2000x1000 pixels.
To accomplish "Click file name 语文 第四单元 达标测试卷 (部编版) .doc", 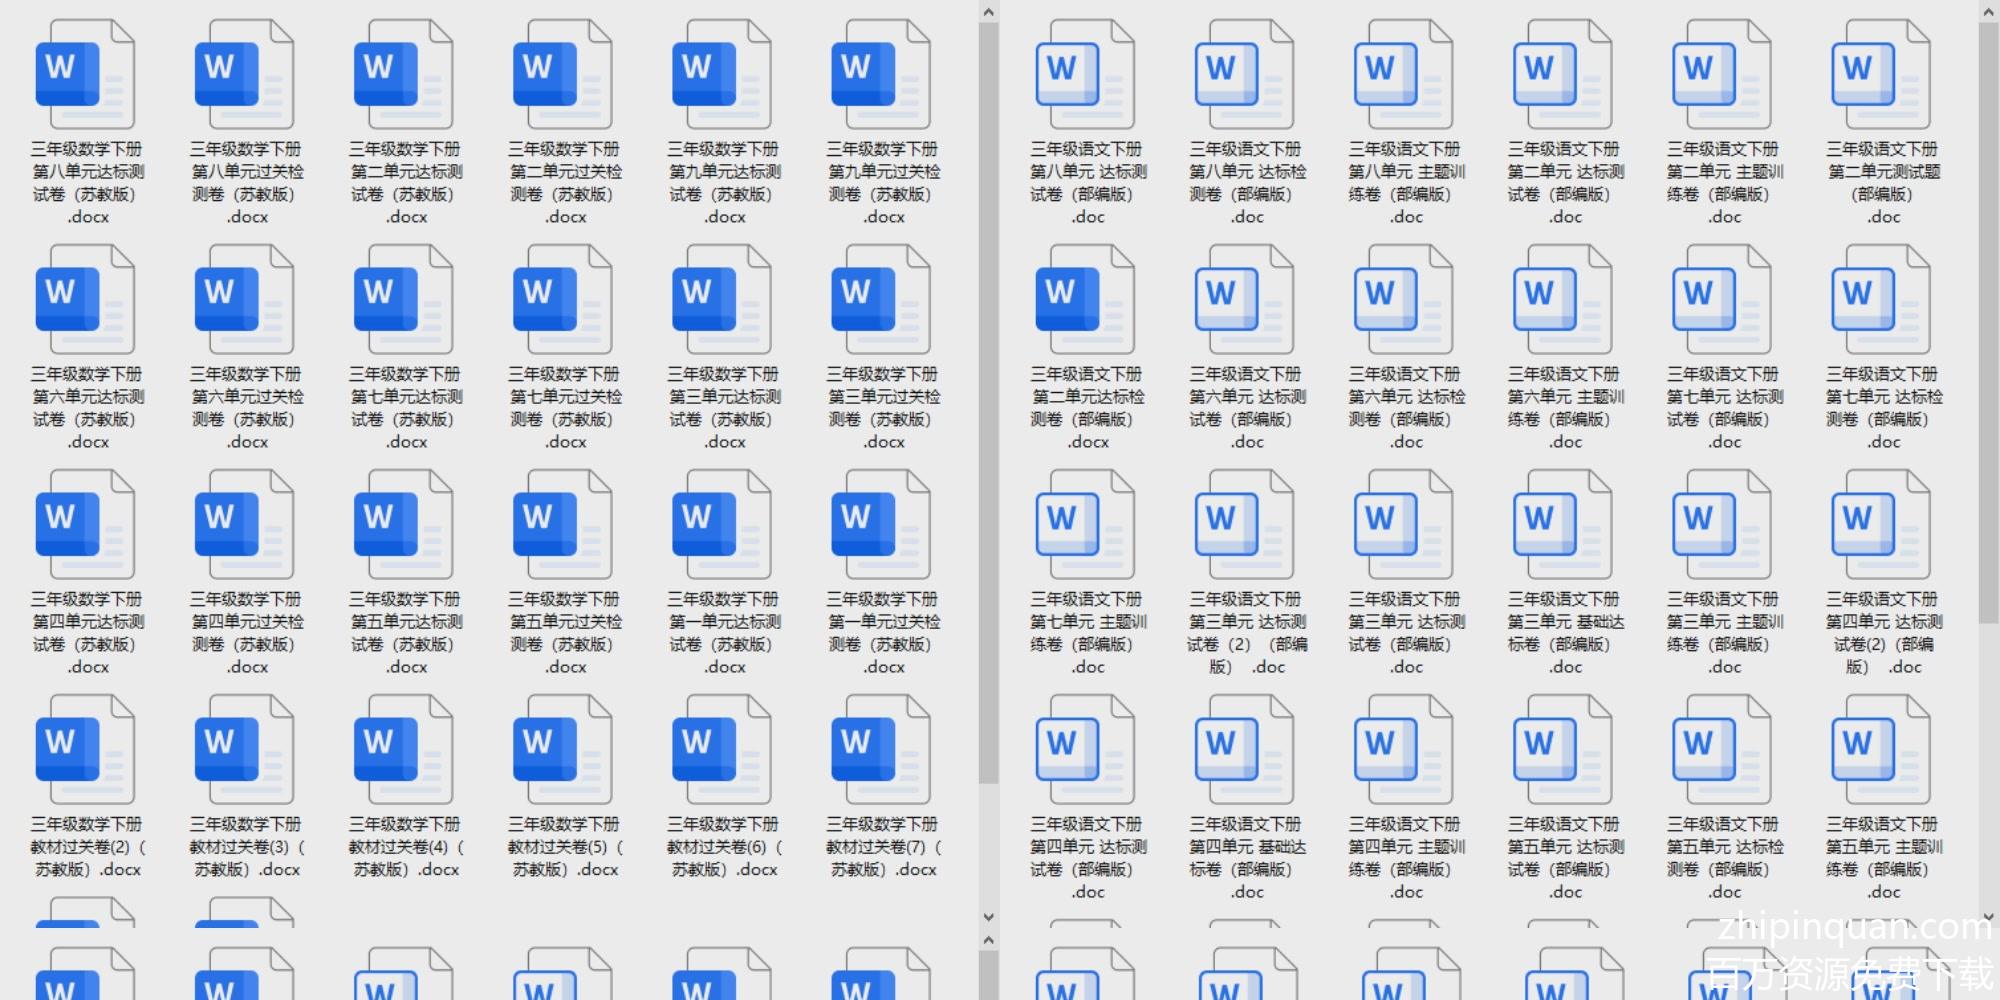I will (1088, 858).
